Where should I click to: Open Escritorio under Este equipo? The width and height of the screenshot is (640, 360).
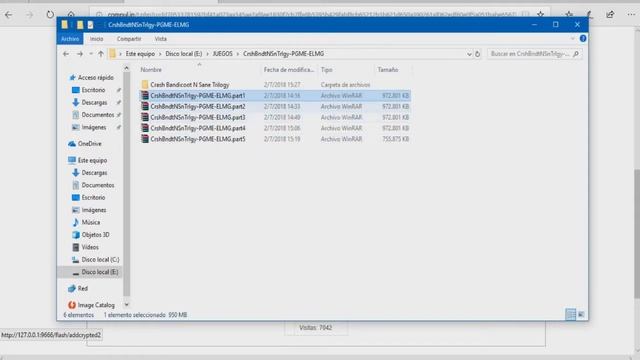93,198
